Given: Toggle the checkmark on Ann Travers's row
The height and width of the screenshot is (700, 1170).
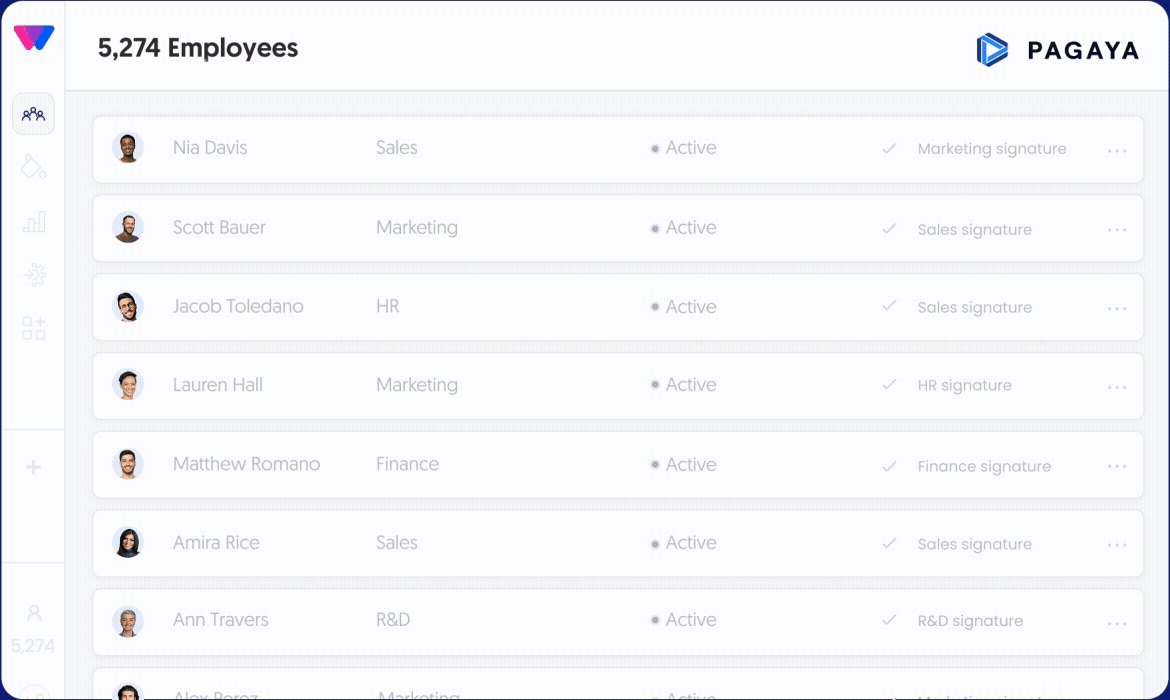Looking at the screenshot, I should point(888,621).
